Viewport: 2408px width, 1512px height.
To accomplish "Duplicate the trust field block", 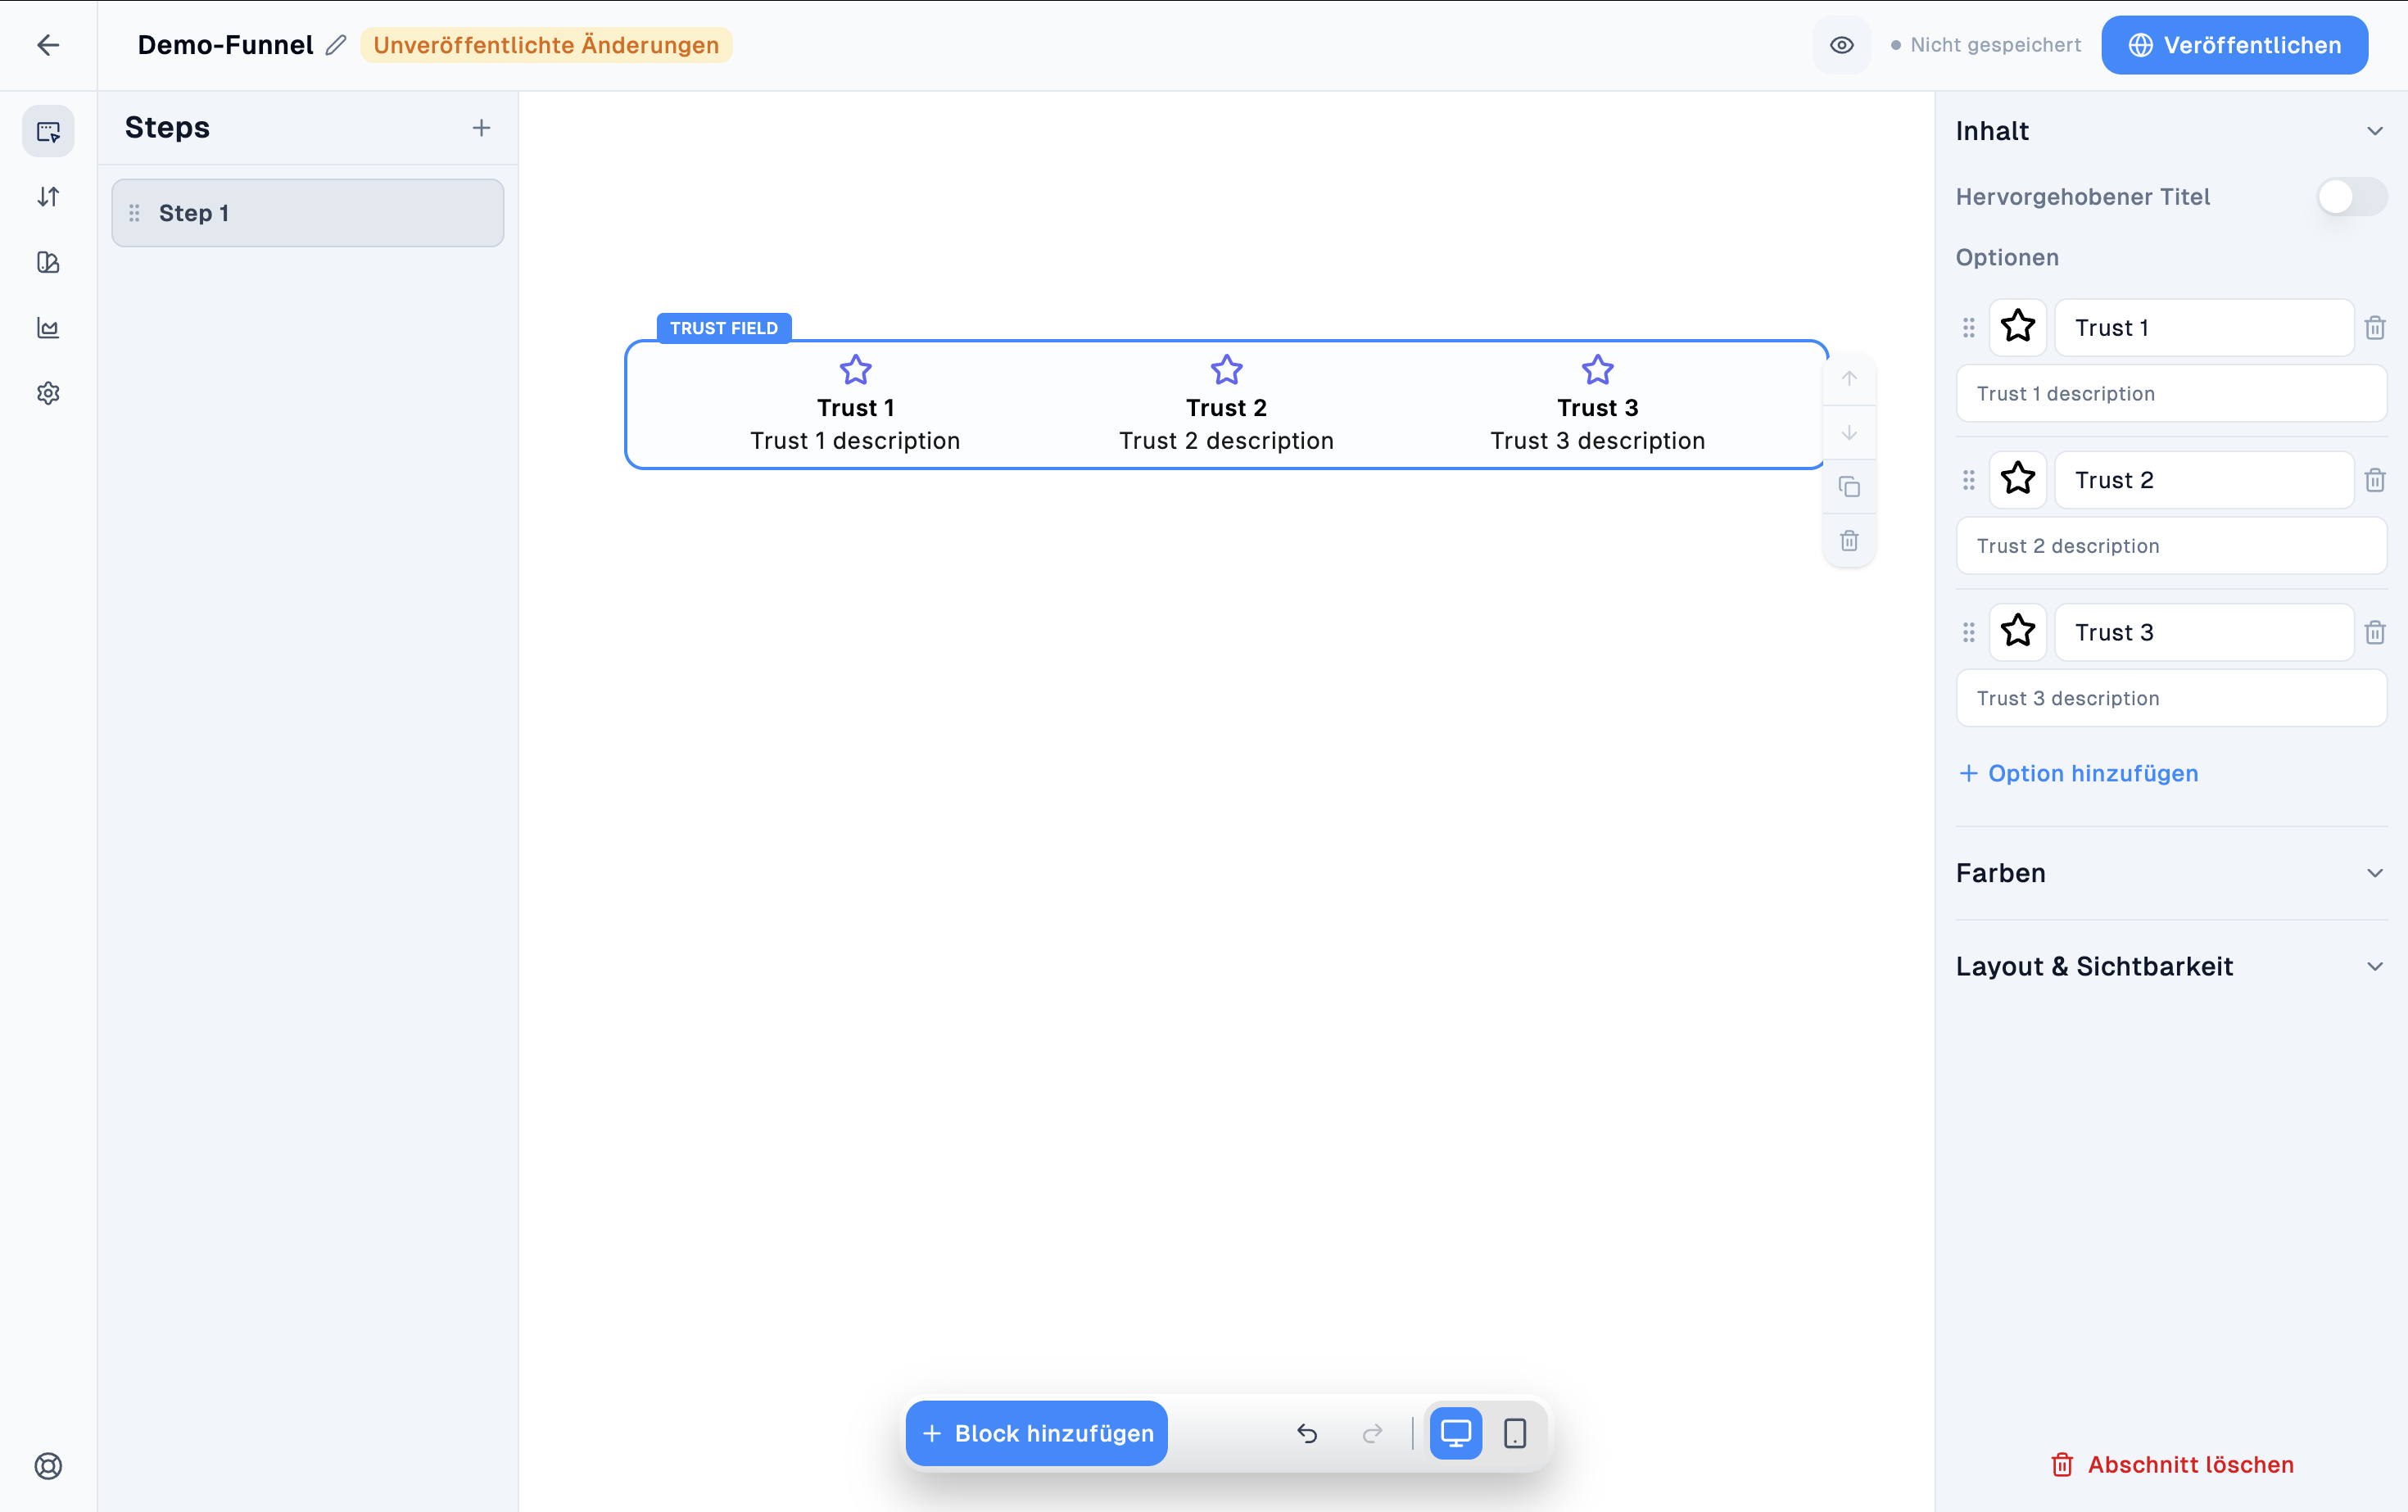I will coord(1849,487).
